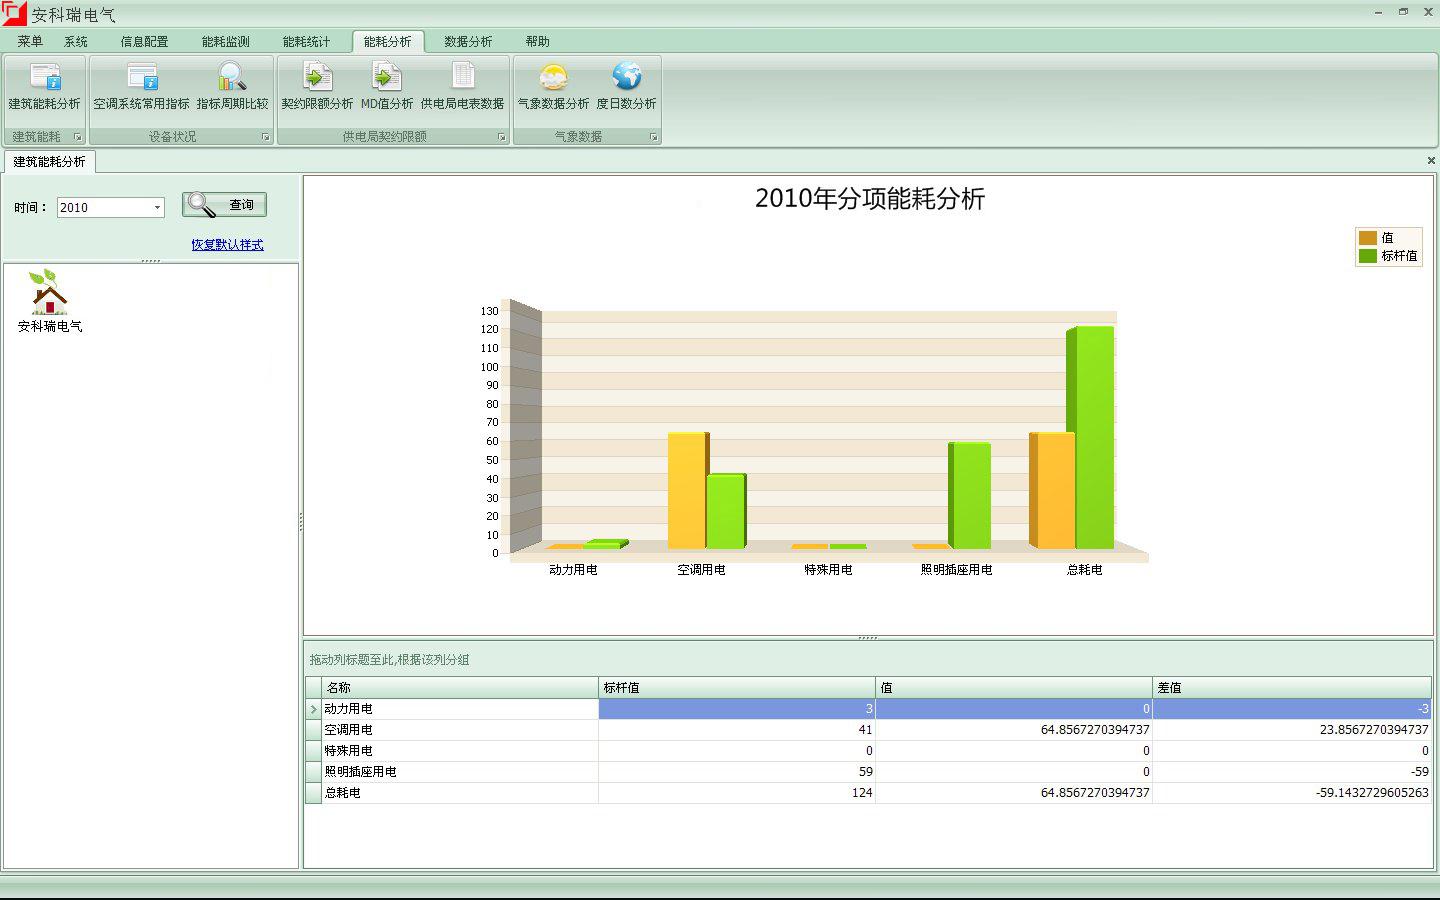Viewport: 1440px width, 900px height.
Task: Expand 供电局契约限额 group launcher
Action: pyautogui.click(x=501, y=137)
